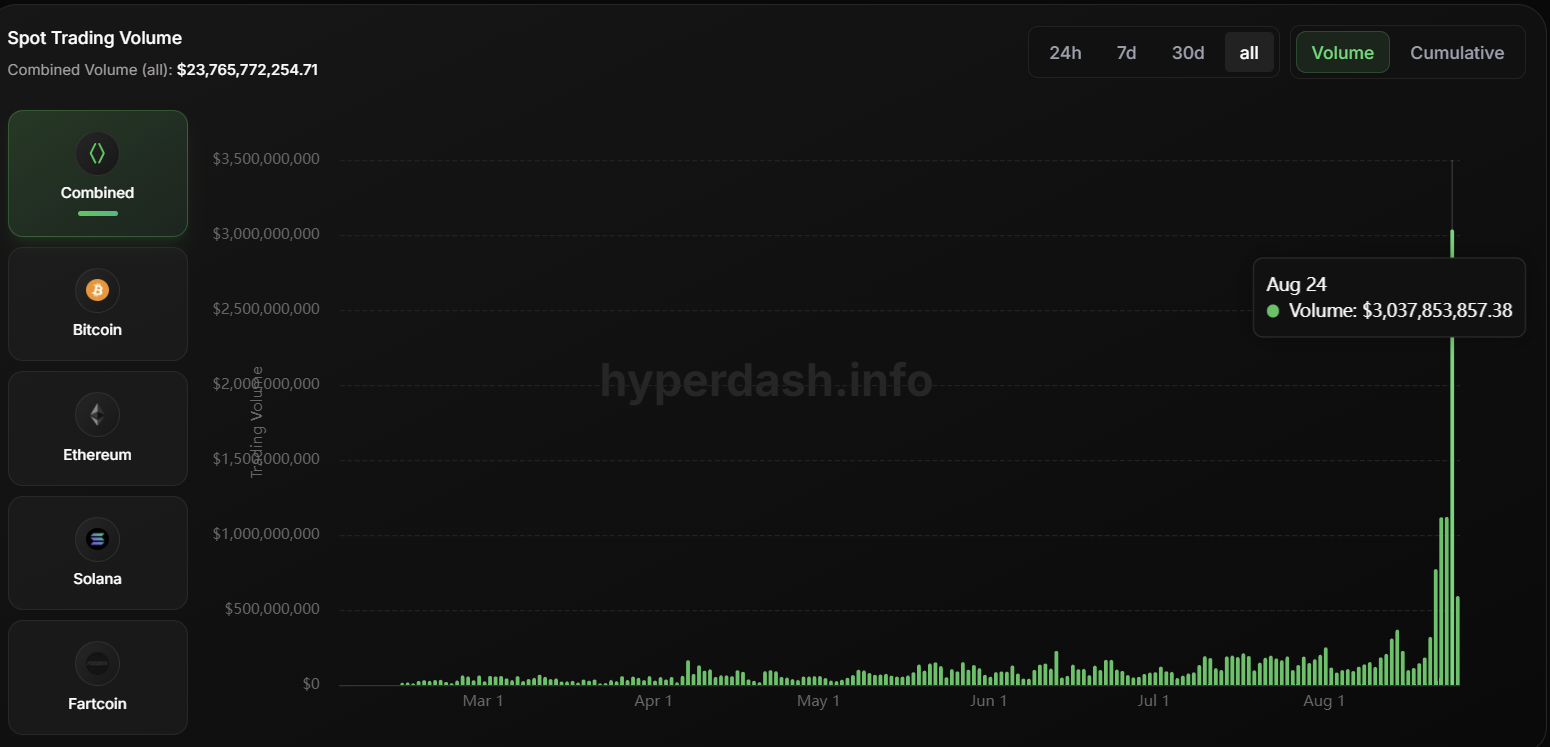The width and height of the screenshot is (1550, 747).
Task: Select the Solana asset panel
Action: 97,553
